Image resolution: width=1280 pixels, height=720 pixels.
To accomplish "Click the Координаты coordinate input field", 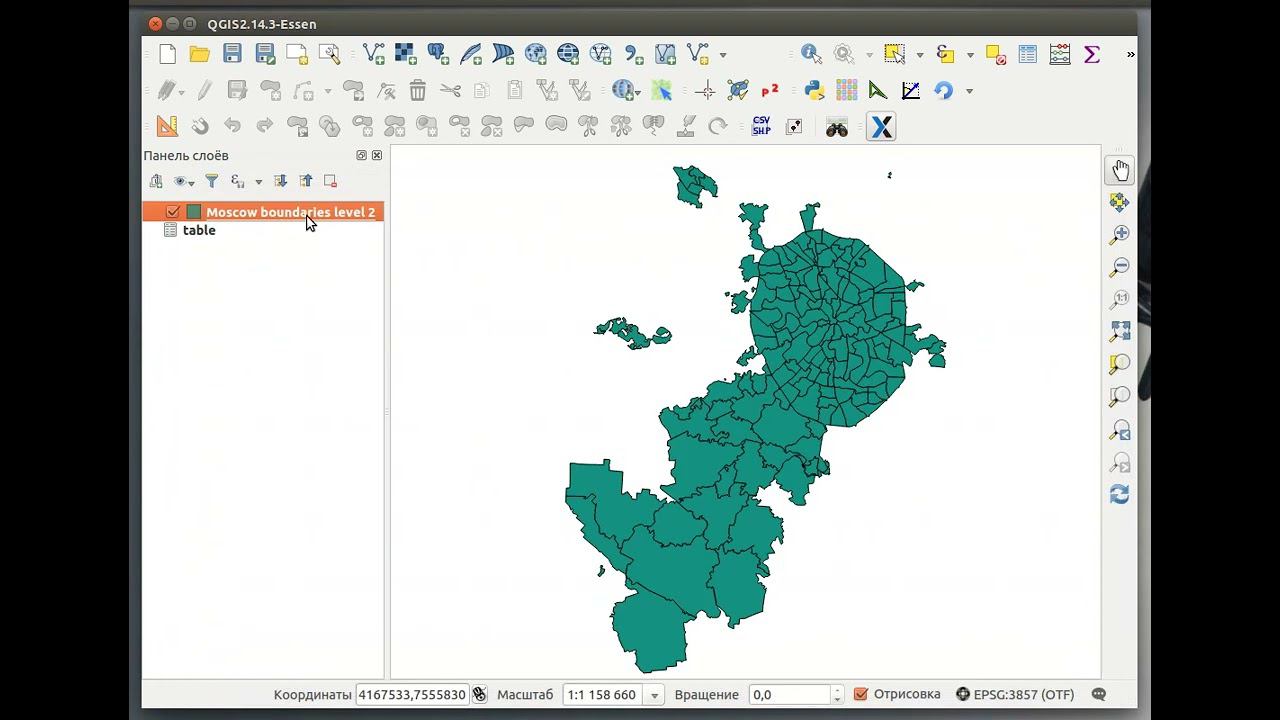I will (x=412, y=694).
